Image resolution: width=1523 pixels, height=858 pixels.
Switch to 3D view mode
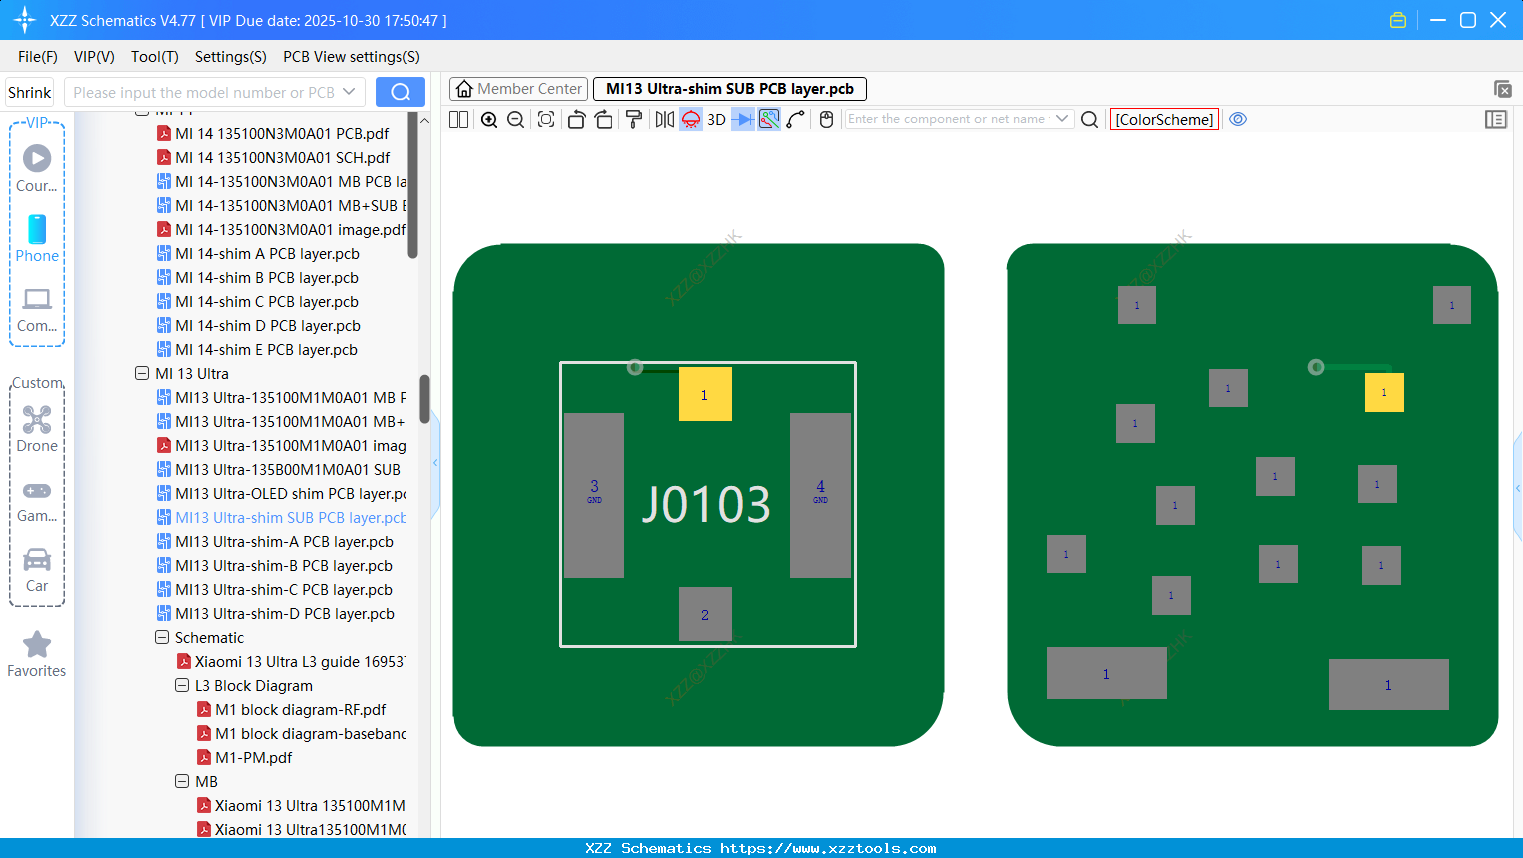717,119
